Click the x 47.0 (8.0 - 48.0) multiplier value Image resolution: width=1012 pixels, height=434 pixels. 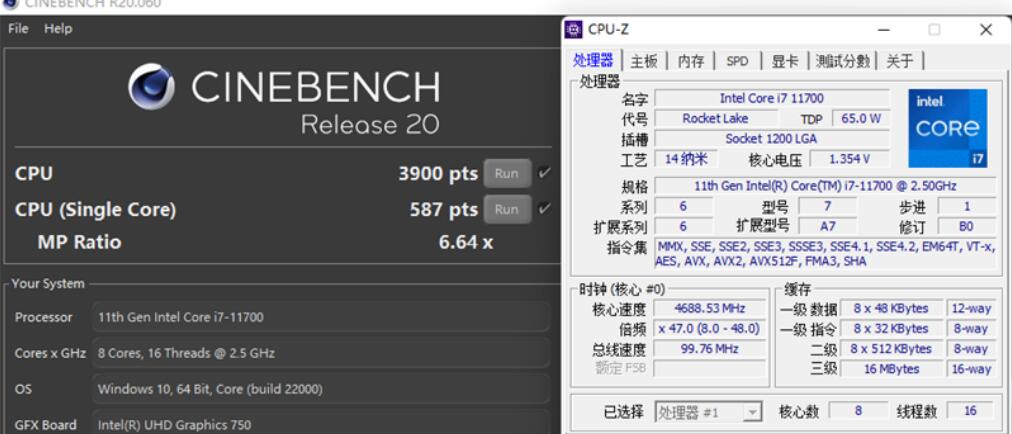coord(710,329)
